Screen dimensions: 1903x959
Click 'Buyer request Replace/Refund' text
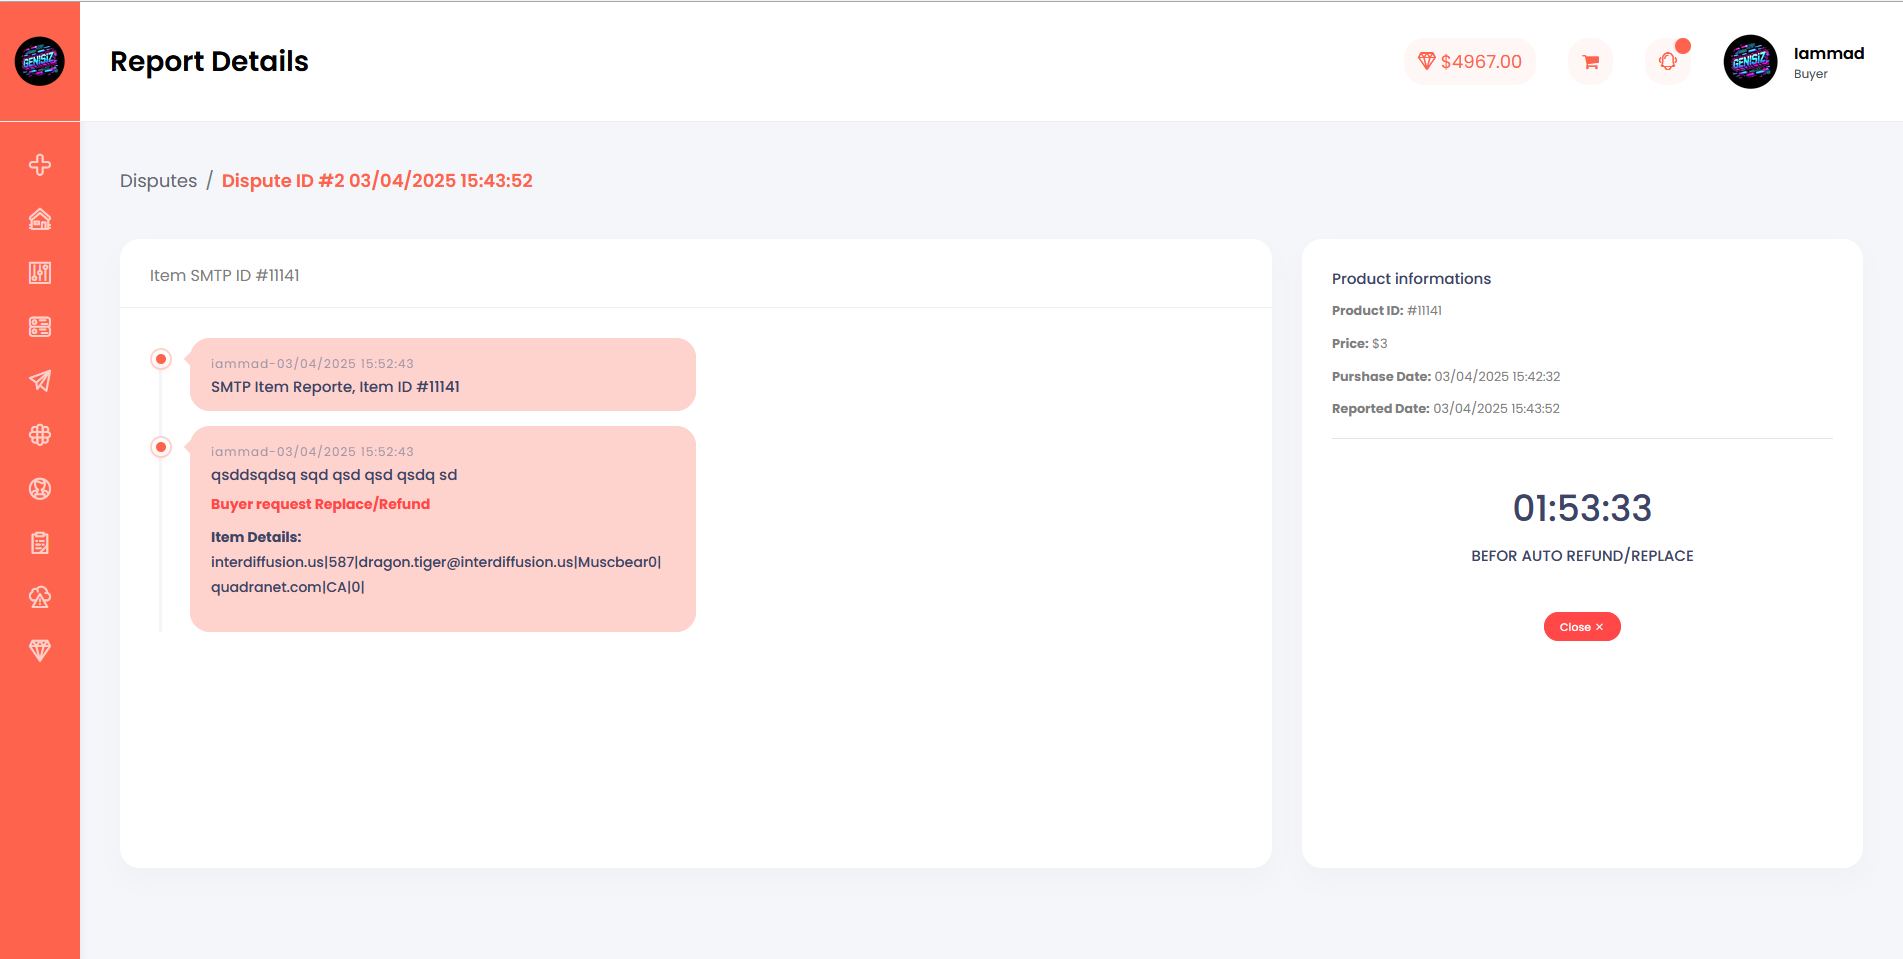[320, 504]
